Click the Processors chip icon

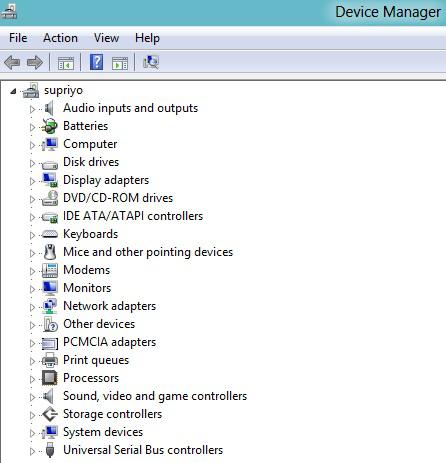pos(50,378)
